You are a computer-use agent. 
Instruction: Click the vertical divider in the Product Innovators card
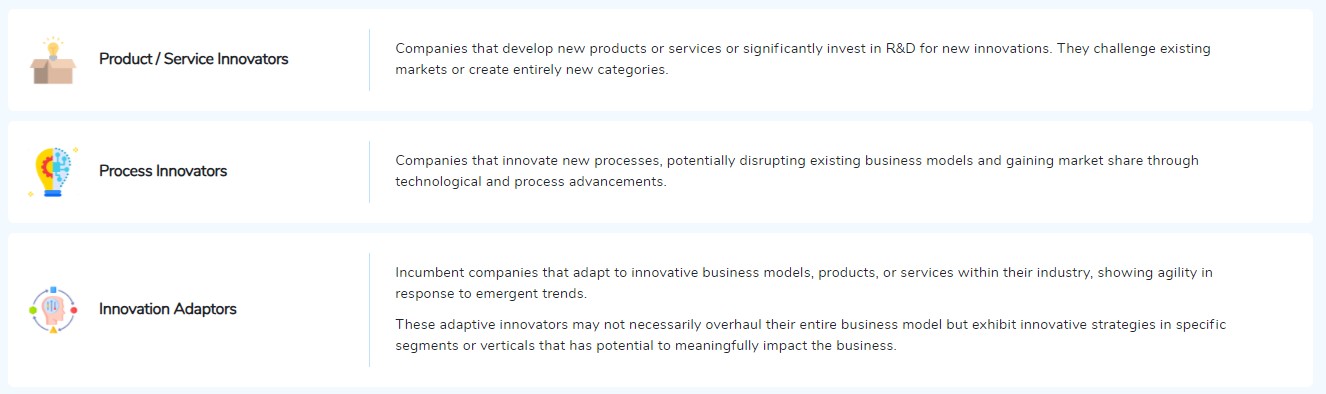(x=369, y=60)
